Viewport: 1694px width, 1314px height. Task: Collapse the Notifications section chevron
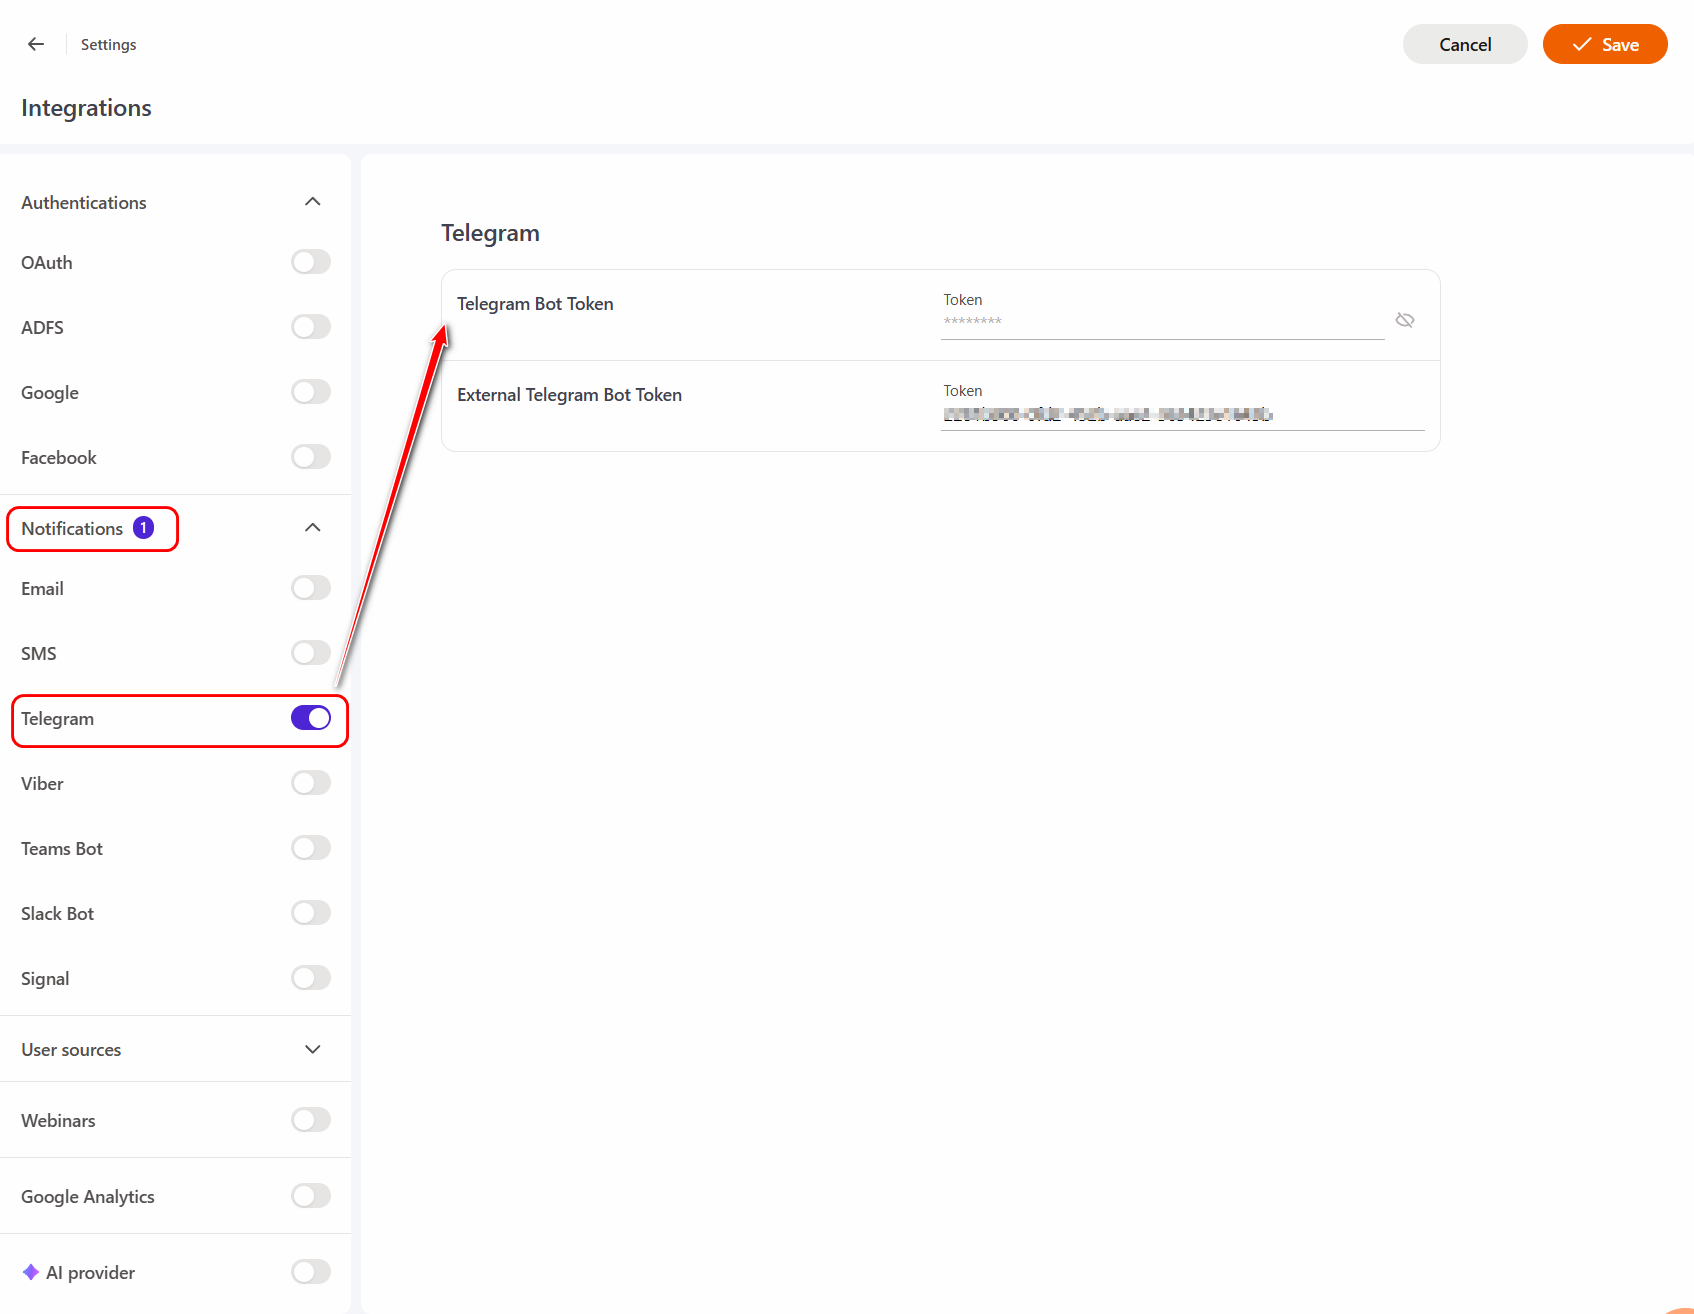313,528
